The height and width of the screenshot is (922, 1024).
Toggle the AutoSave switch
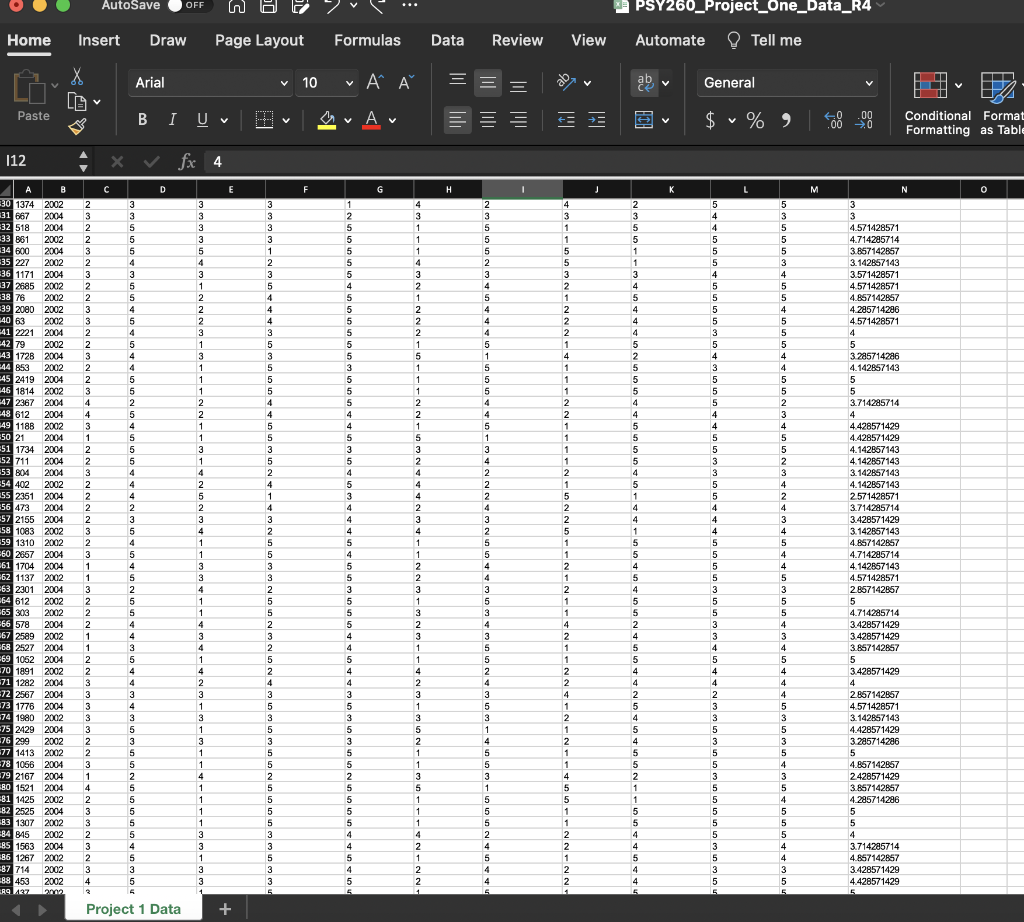click(189, 5)
